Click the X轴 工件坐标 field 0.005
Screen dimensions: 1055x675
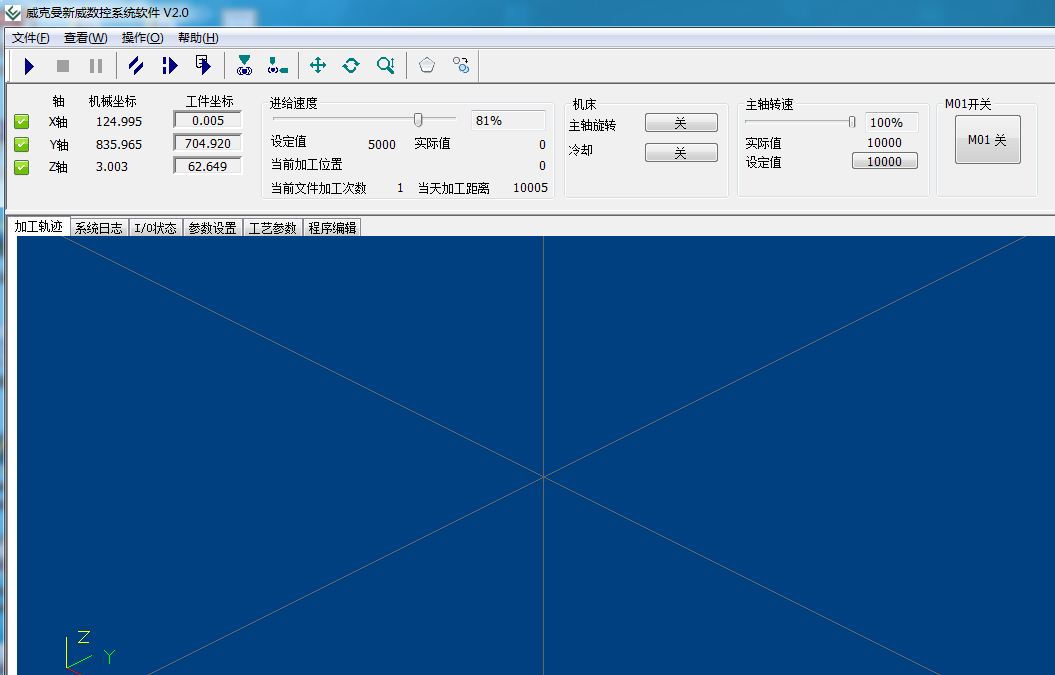pos(208,120)
